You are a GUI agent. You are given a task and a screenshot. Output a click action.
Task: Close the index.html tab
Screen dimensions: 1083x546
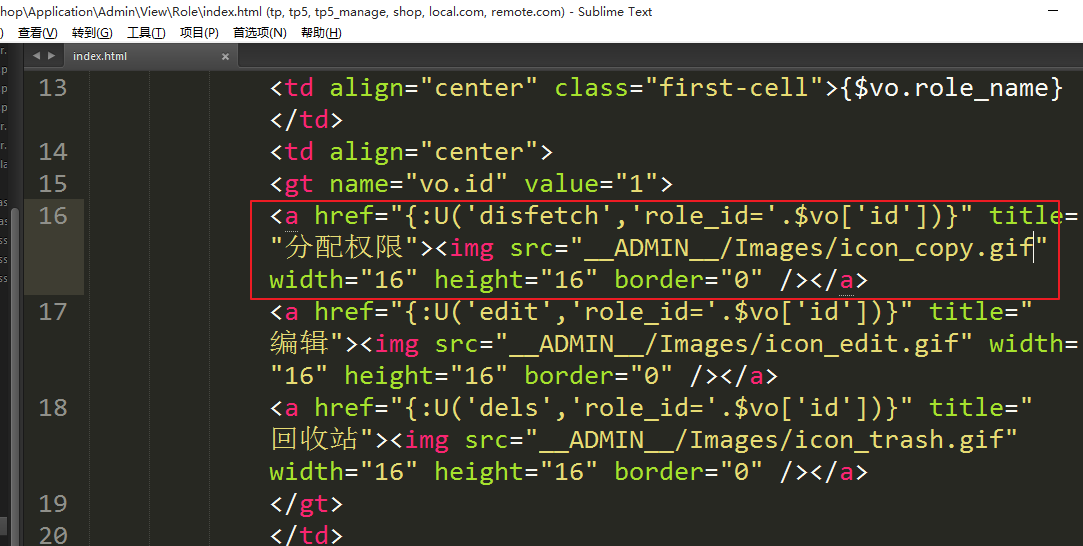(225, 57)
